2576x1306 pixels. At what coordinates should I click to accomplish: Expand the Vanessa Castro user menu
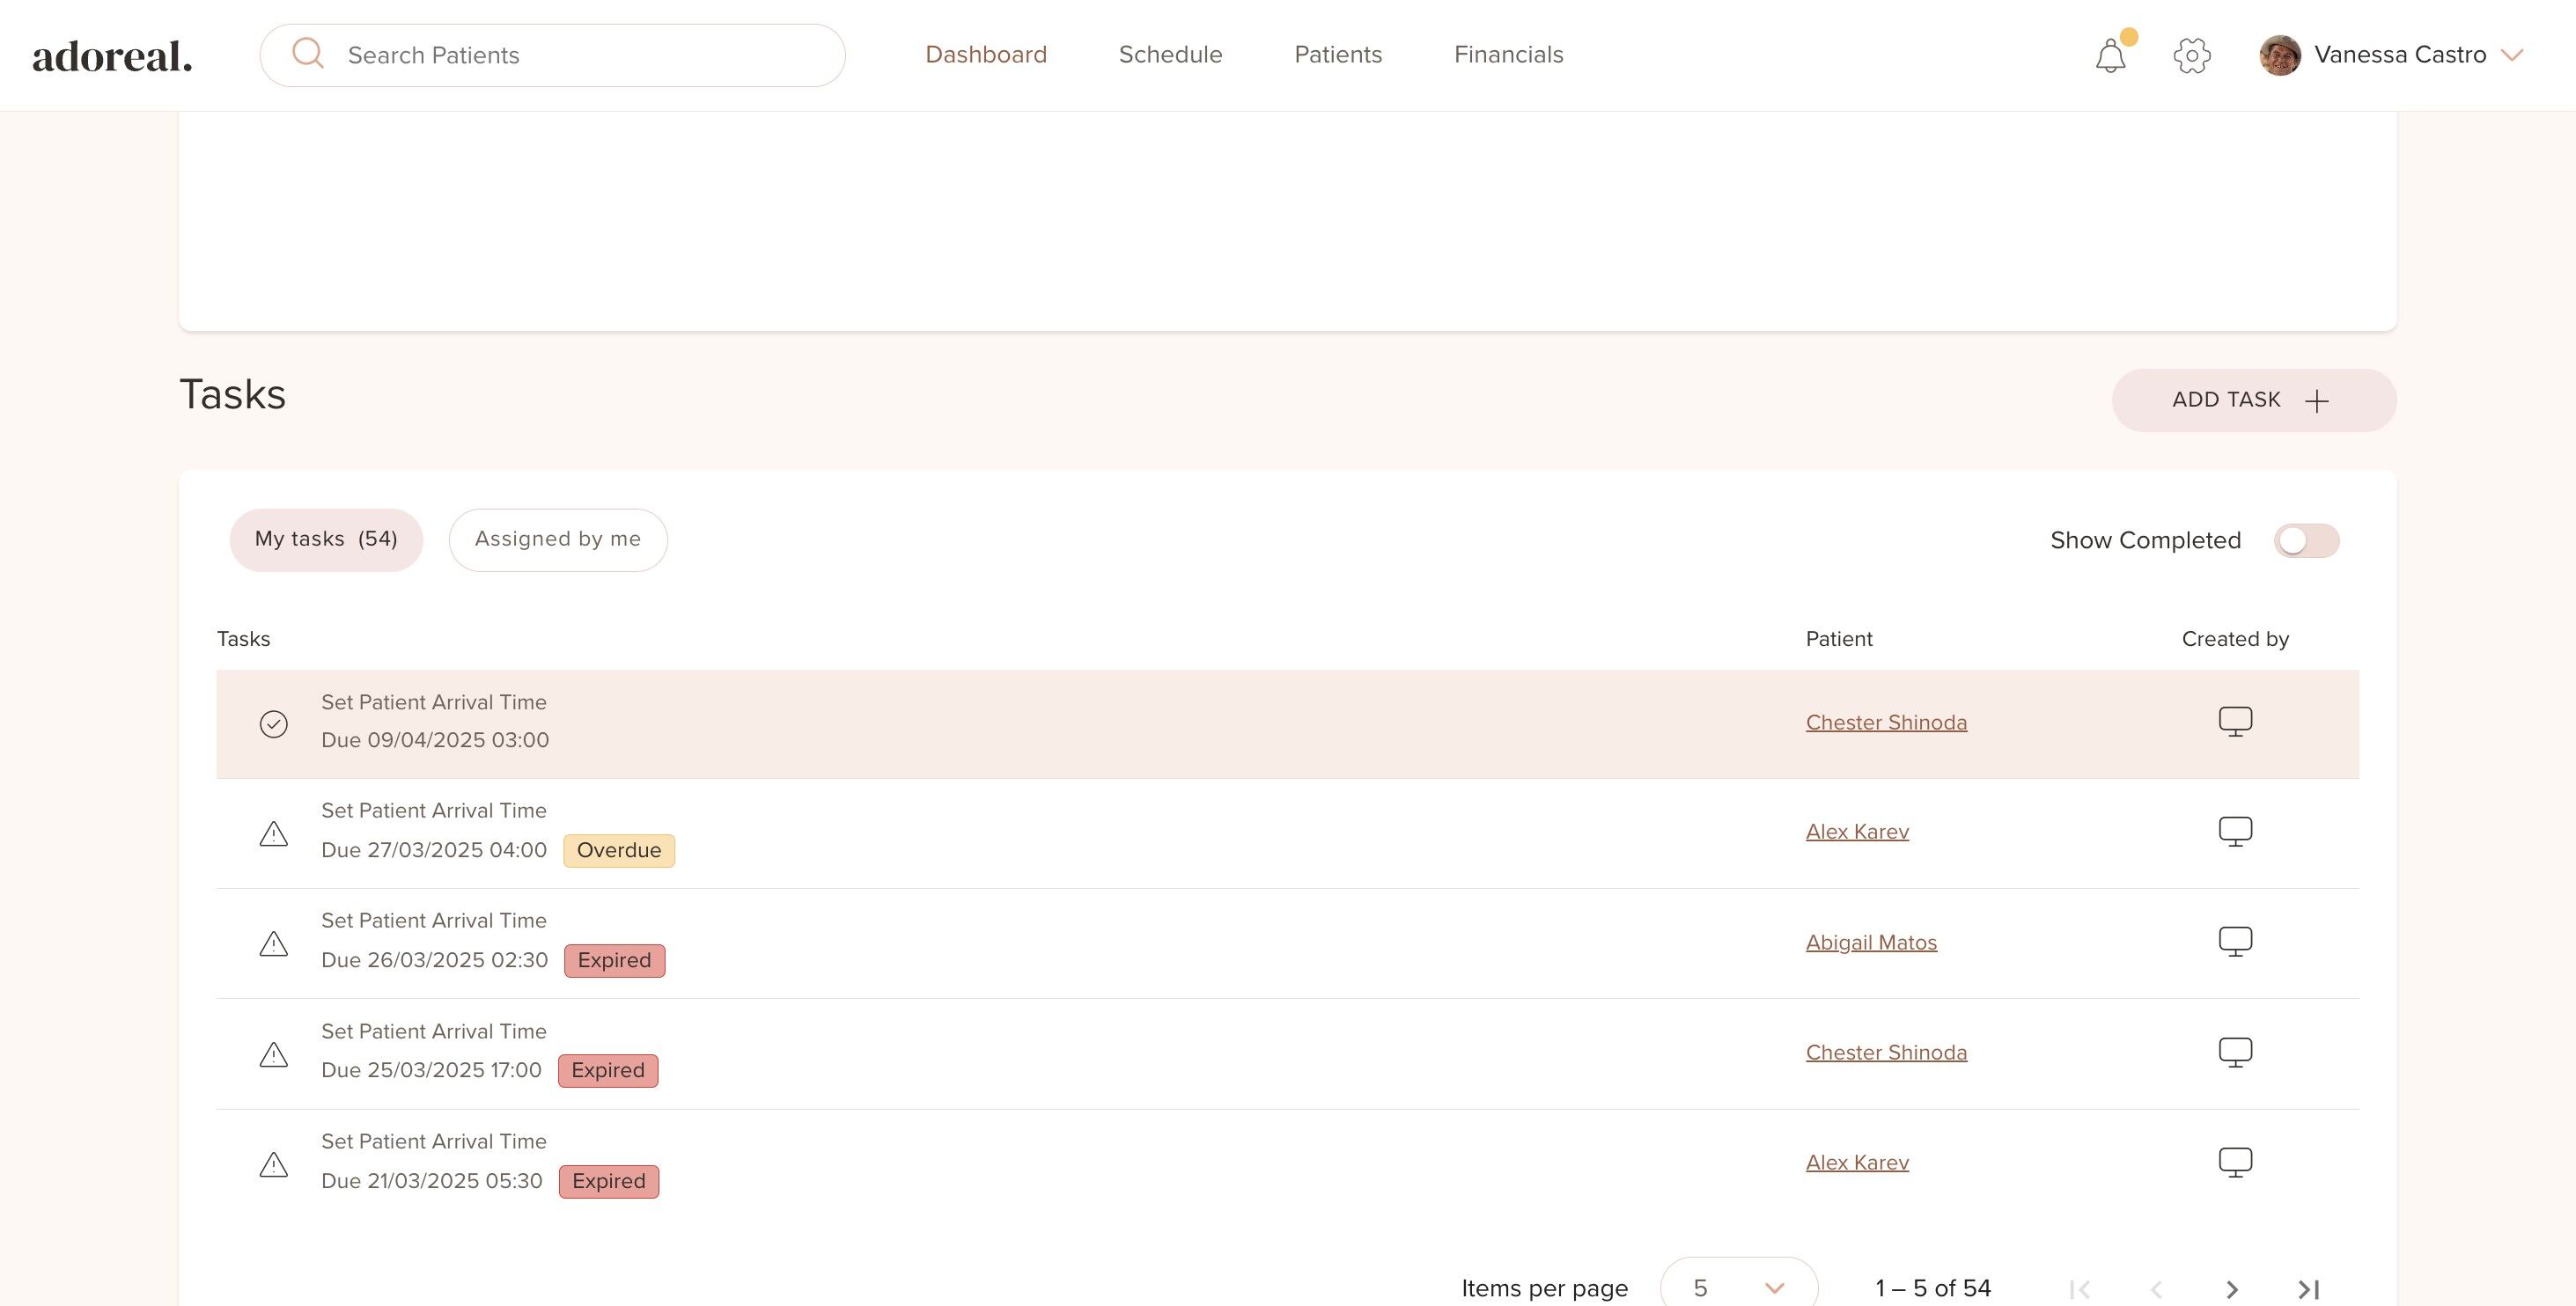coord(2511,55)
